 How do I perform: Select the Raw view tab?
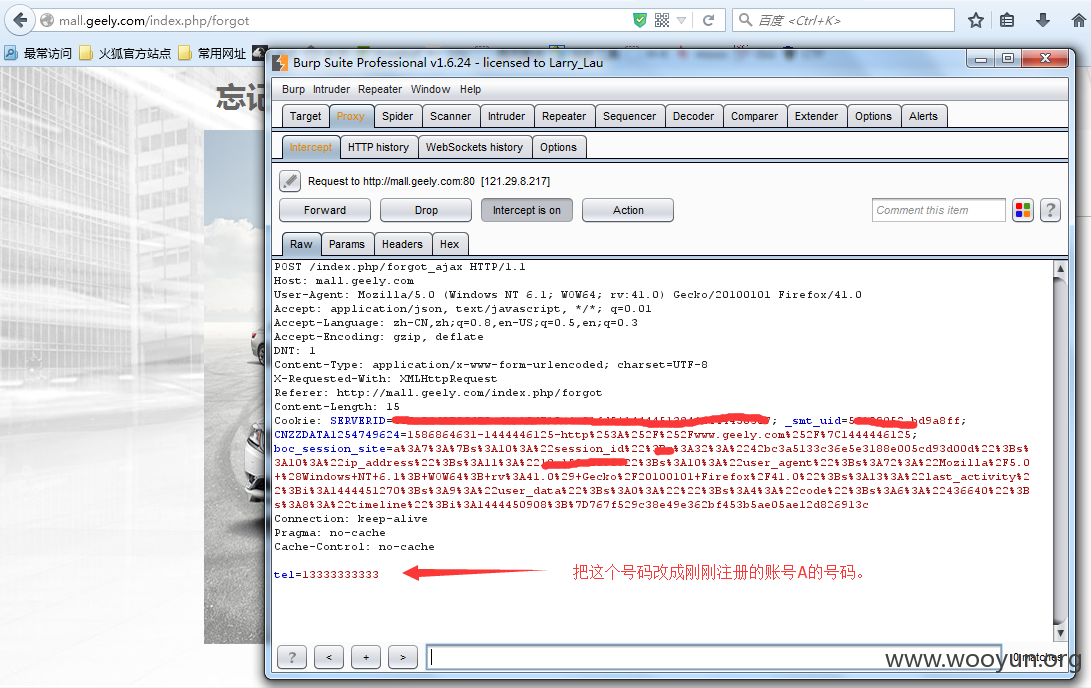pyautogui.click(x=301, y=244)
